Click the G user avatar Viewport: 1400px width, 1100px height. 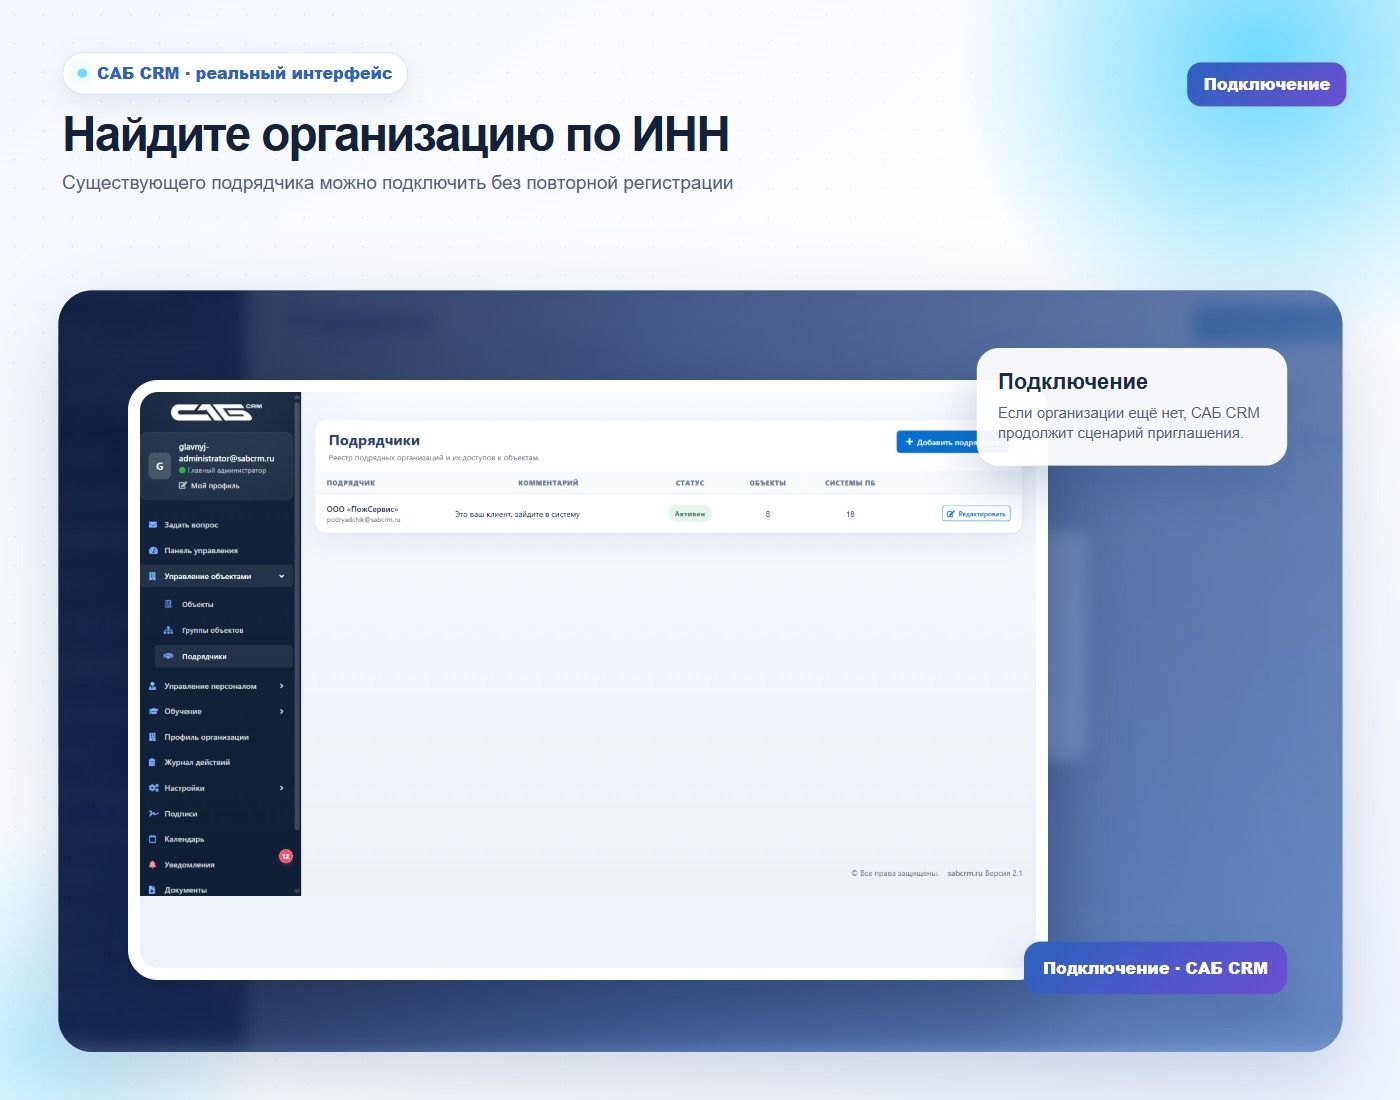(159, 466)
